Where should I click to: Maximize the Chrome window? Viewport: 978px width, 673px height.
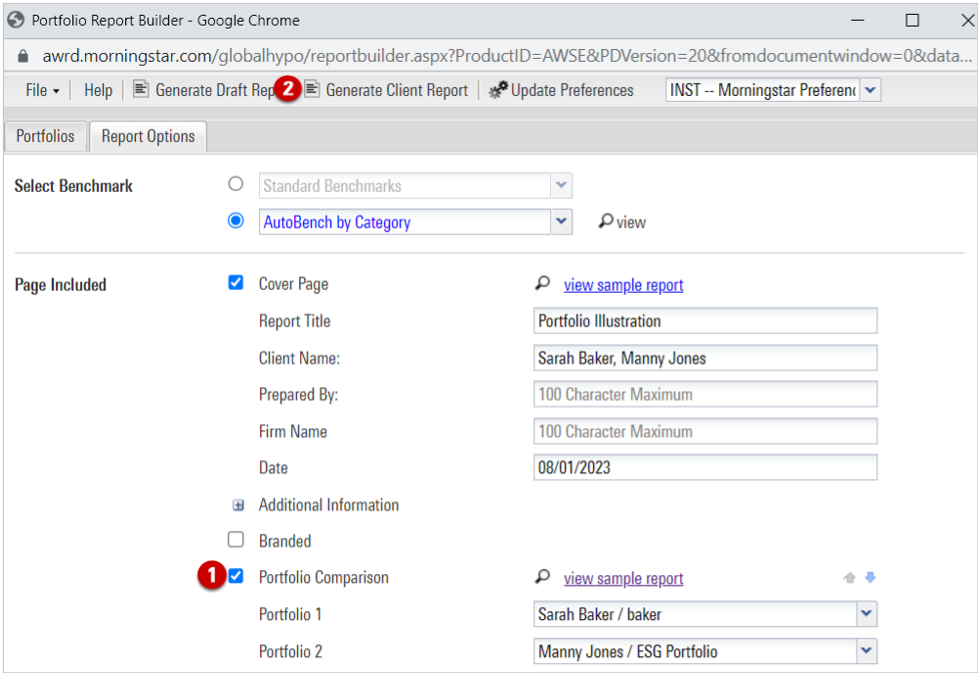coord(912,20)
